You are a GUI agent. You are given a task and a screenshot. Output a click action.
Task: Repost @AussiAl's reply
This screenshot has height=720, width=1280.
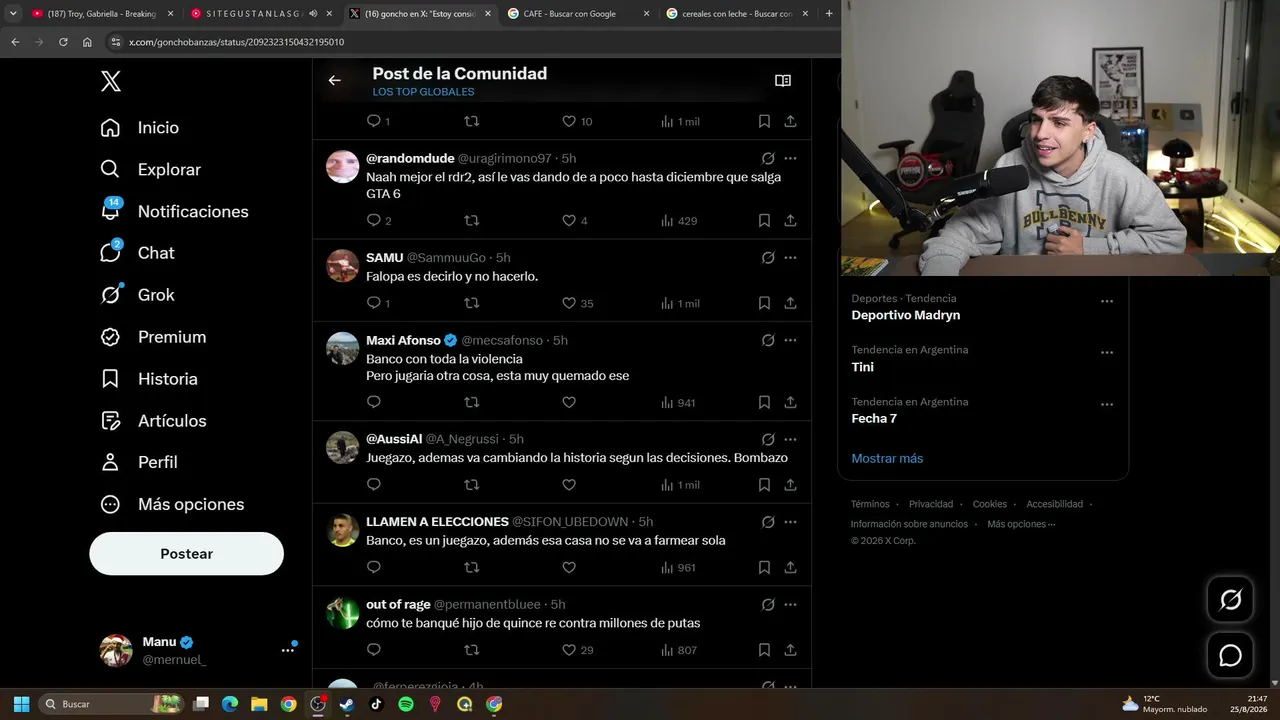point(472,485)
